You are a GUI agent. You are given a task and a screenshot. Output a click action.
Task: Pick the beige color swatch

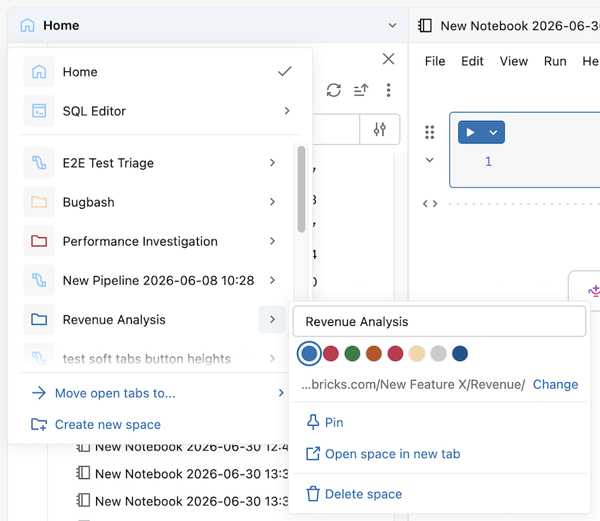point(417,353)
